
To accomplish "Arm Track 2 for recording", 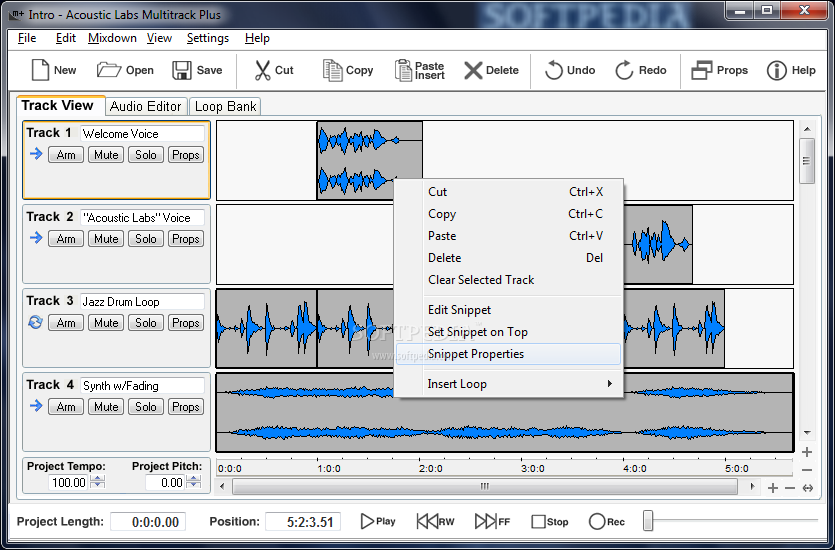I will point(66,239).
